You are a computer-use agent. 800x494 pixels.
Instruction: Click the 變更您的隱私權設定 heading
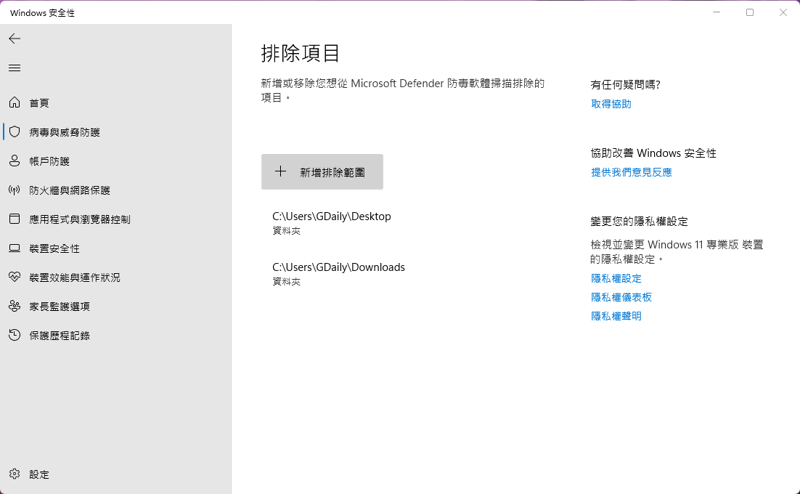[x=639, y=221]
